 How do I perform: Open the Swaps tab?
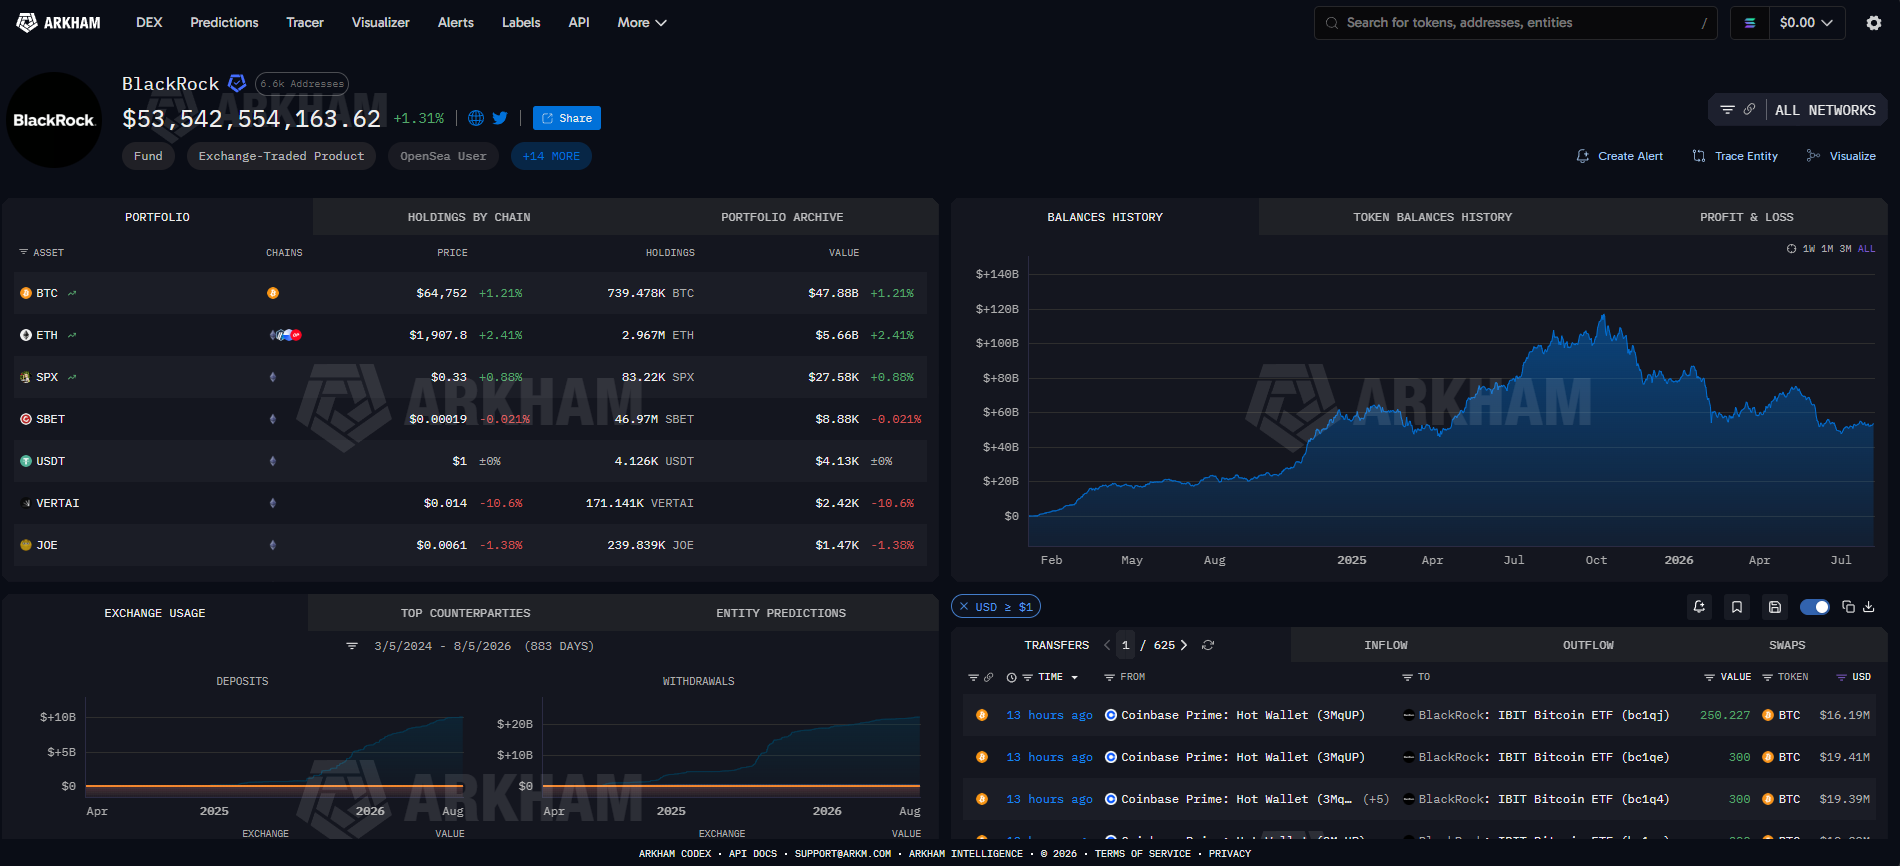(x=1787, y=645)
